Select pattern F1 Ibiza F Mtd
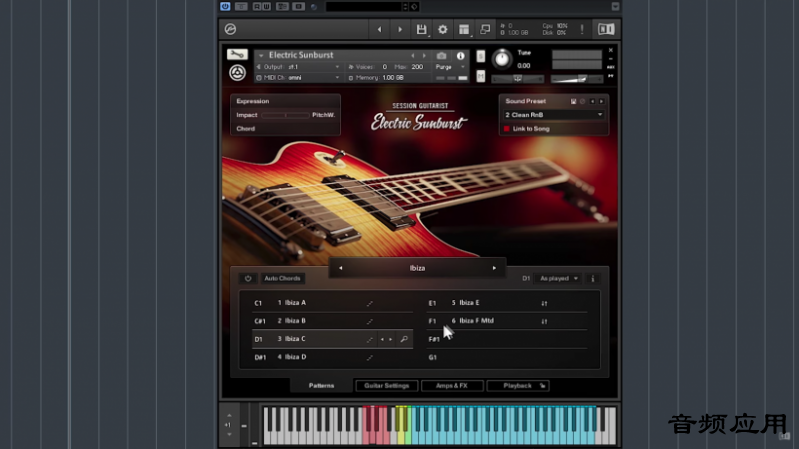Image resolution: width=799 pixels, height=449 pixels. (507, 321)
